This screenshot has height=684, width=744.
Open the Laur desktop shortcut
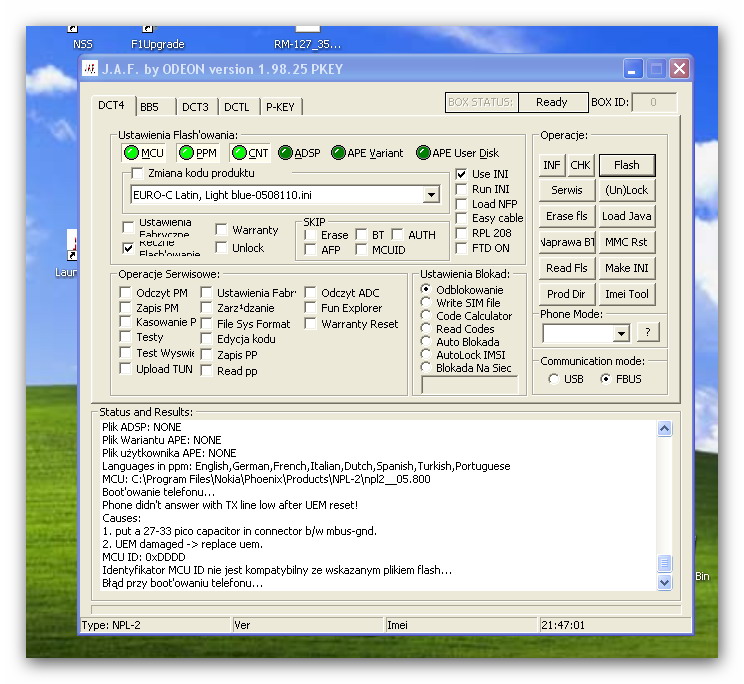66,254
